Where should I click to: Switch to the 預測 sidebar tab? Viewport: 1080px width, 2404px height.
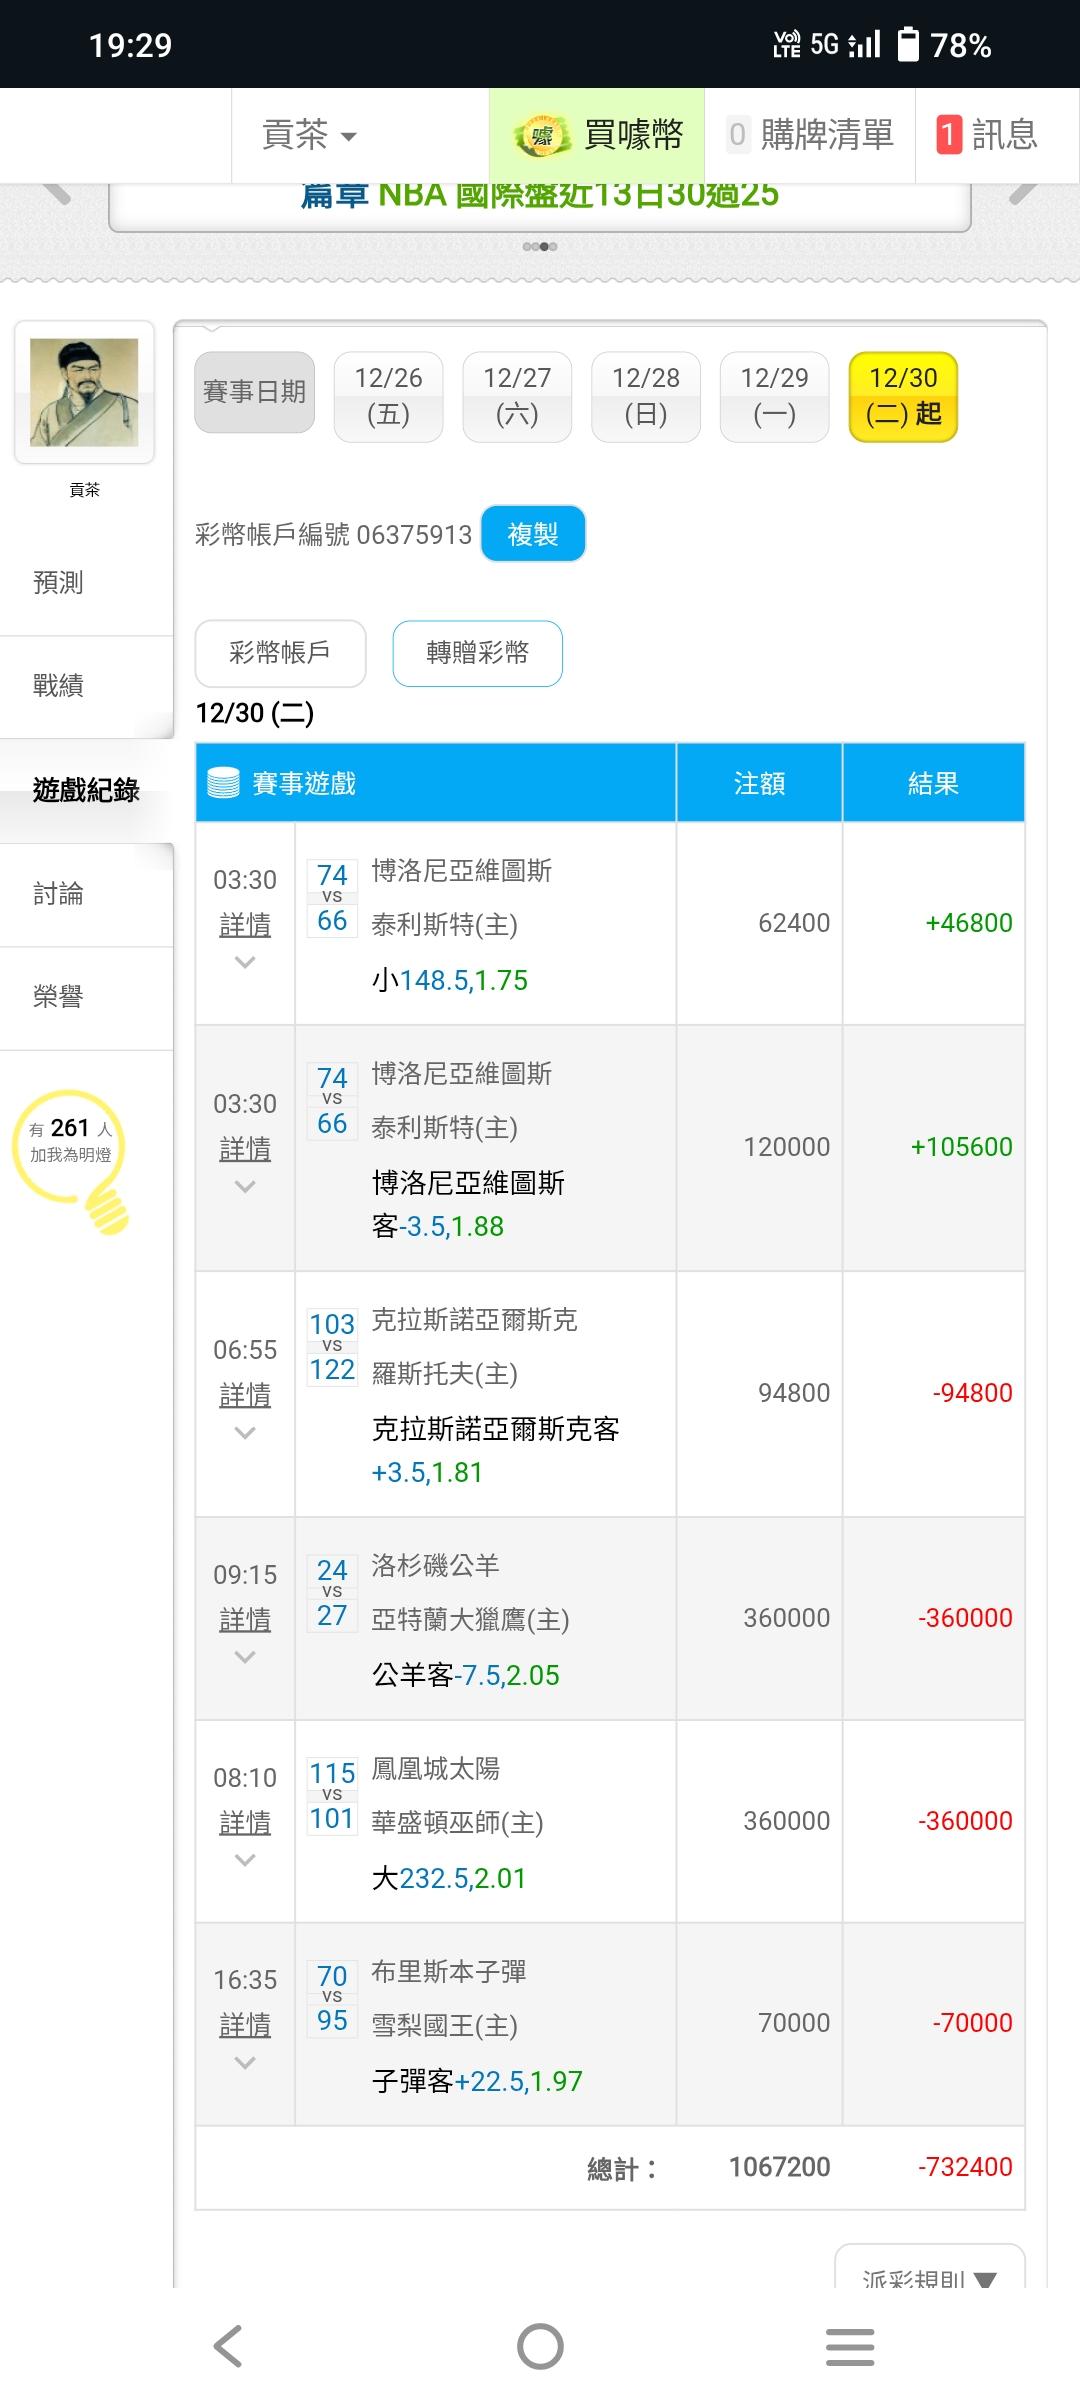point(58,583)
